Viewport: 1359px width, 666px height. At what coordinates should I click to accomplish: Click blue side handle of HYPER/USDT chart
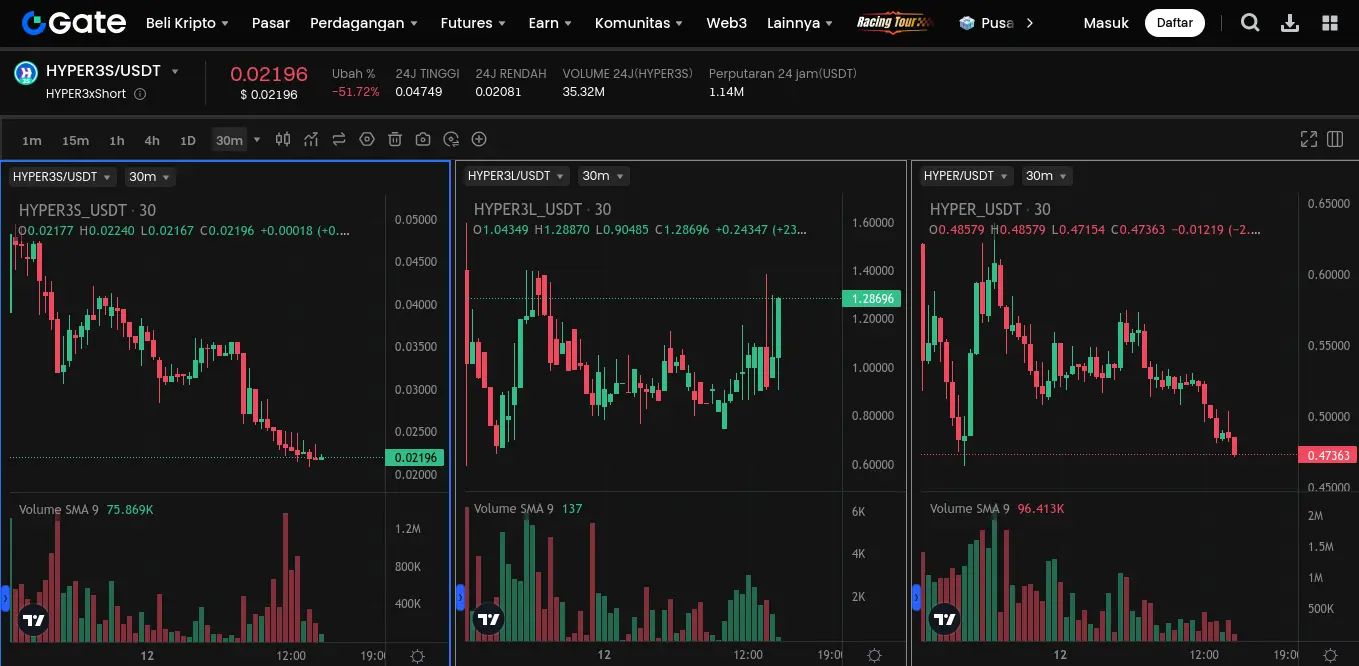tap(916, 597)
